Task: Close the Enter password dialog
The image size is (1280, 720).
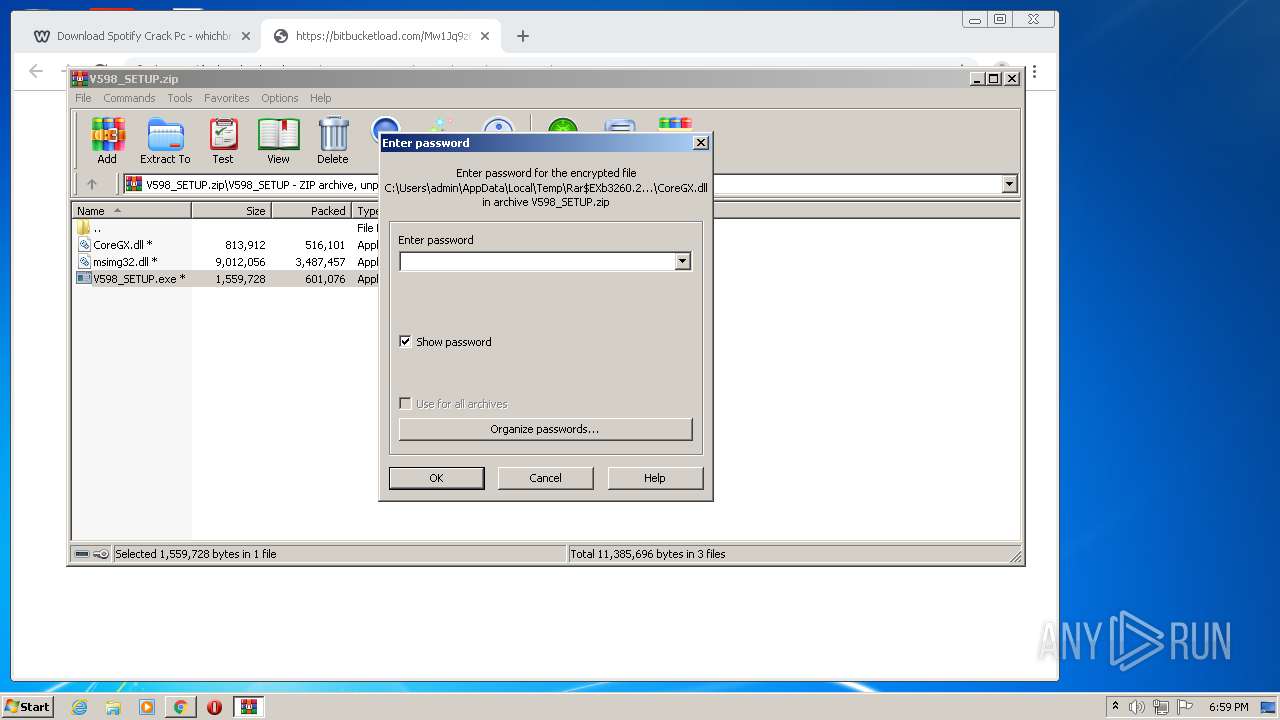Action: [x=701, y=143]
